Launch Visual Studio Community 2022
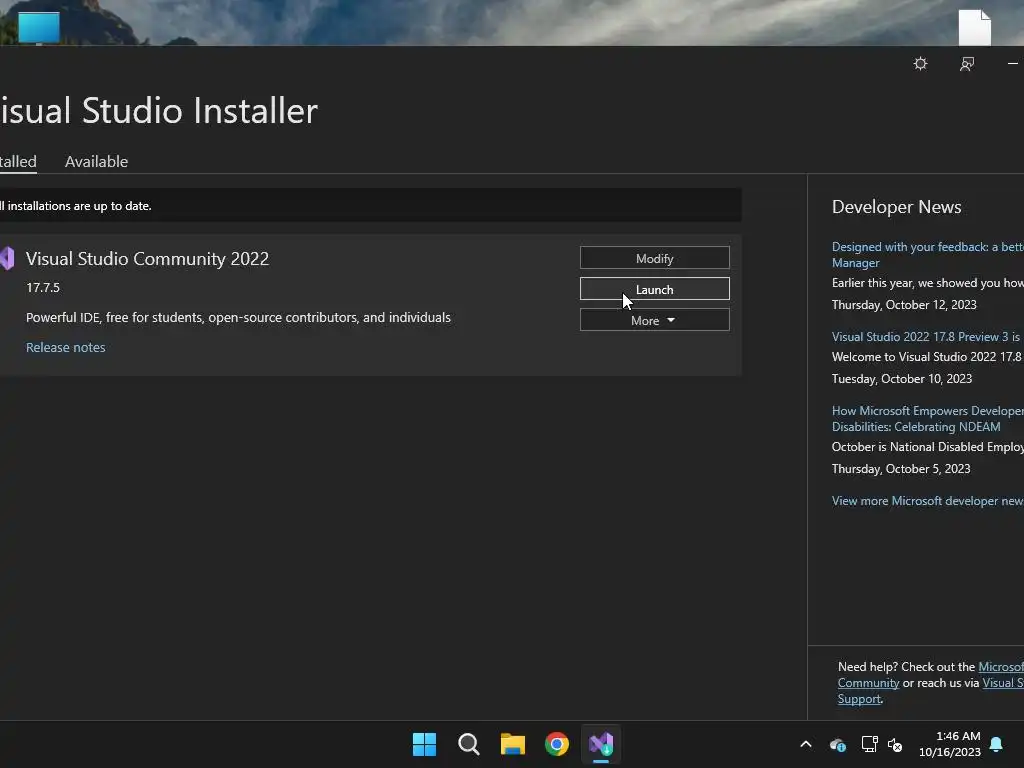The image size is (1024, 768). 654,289
